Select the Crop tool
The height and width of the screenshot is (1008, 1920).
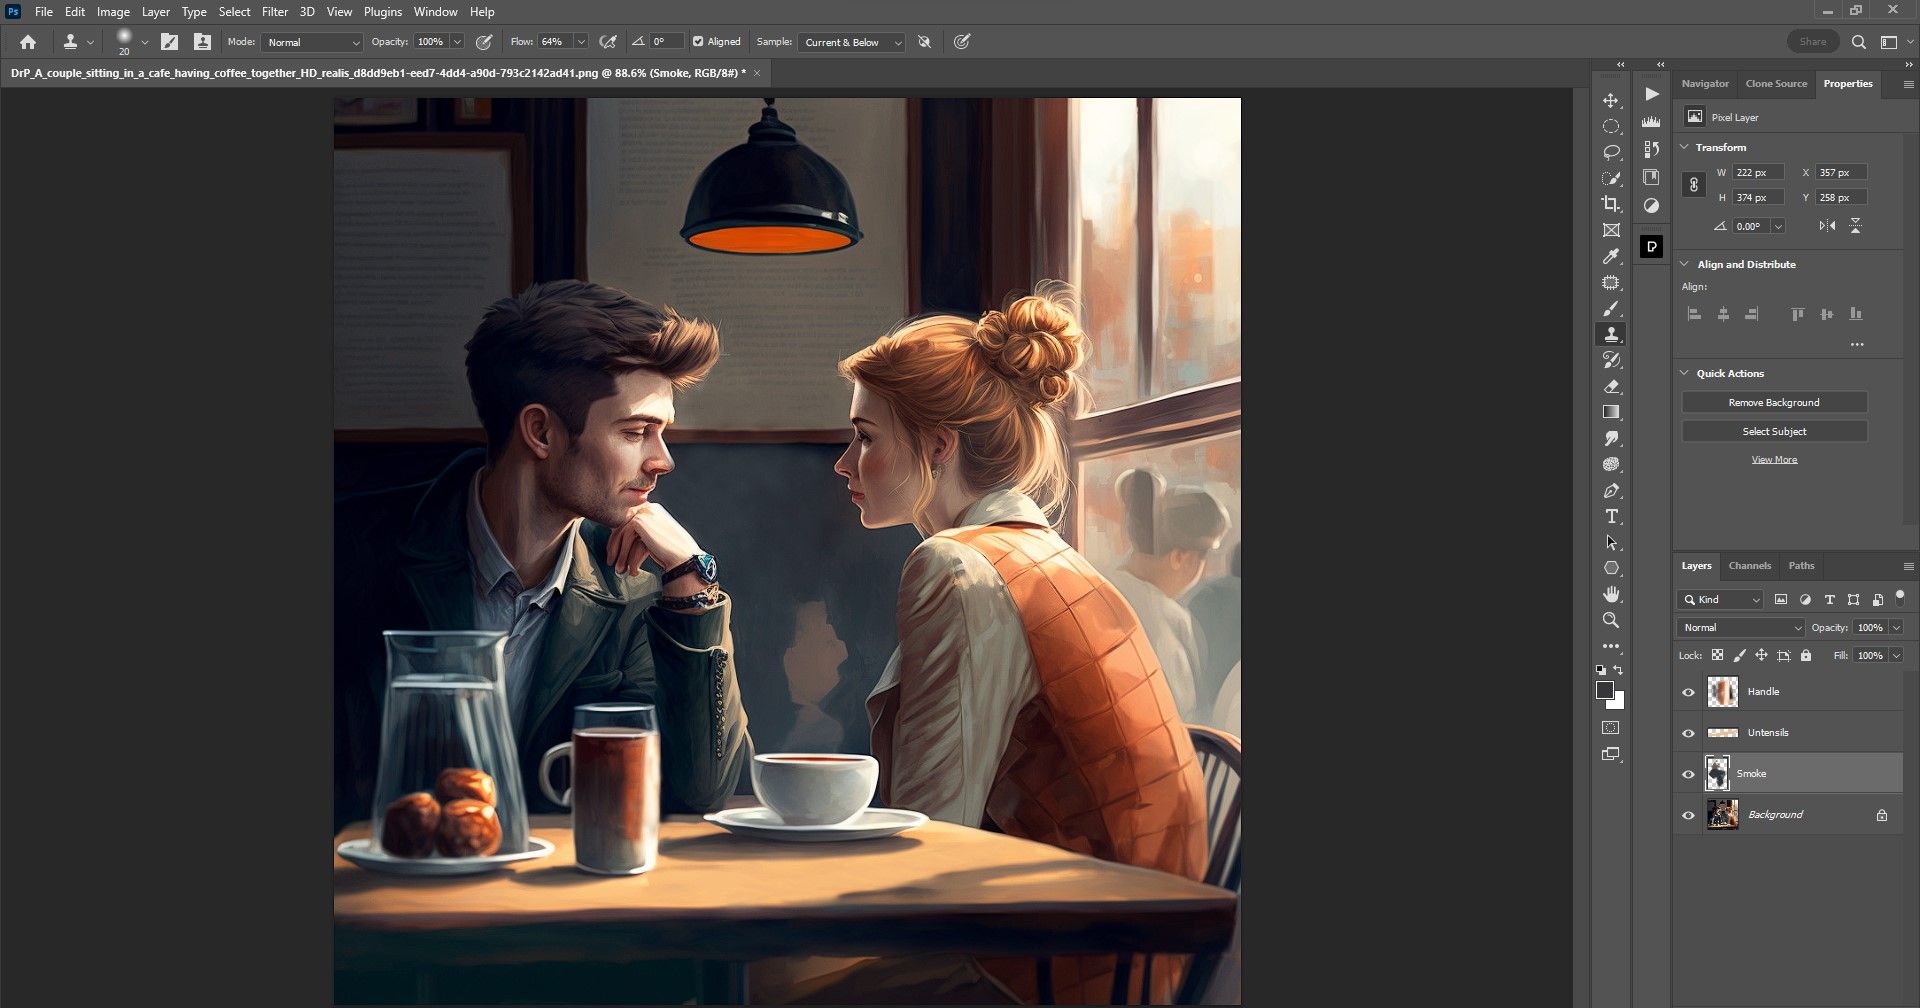(1611, 204)
